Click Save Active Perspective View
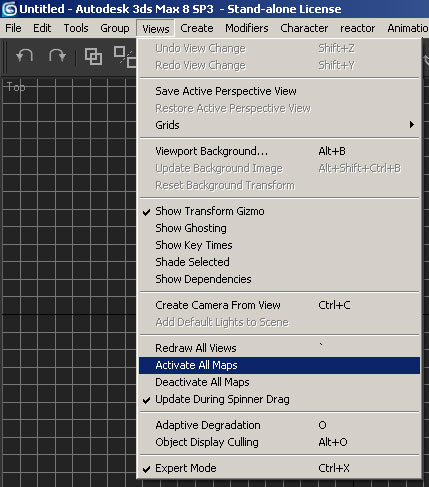This screenshot has height=487, width=429. click(x=279, y=91)
